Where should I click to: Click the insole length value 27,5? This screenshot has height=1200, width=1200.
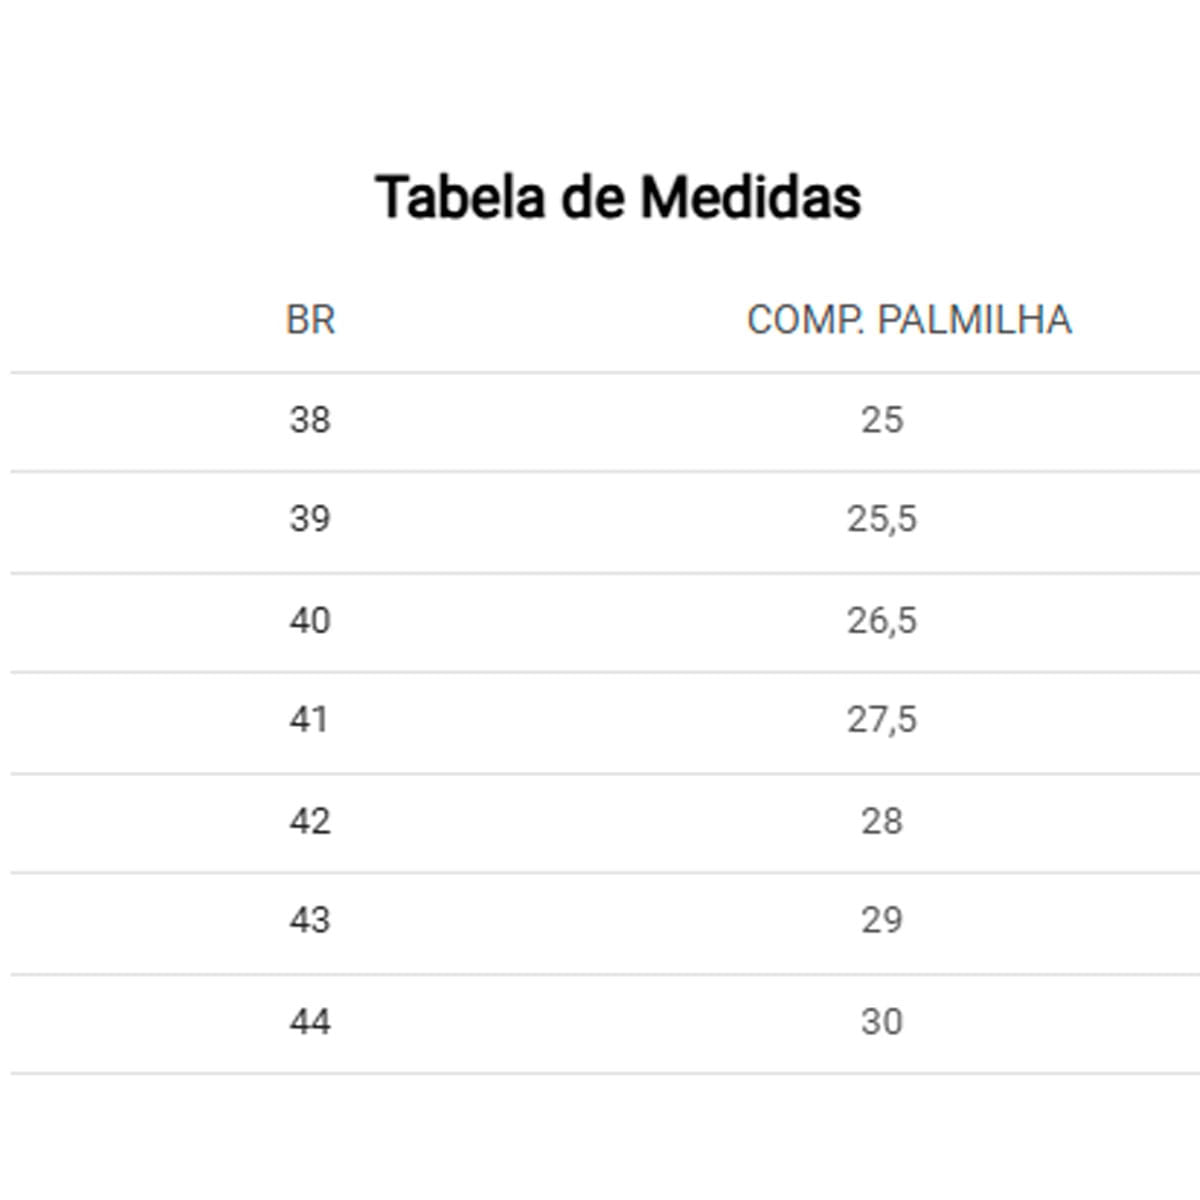(882, 720)
